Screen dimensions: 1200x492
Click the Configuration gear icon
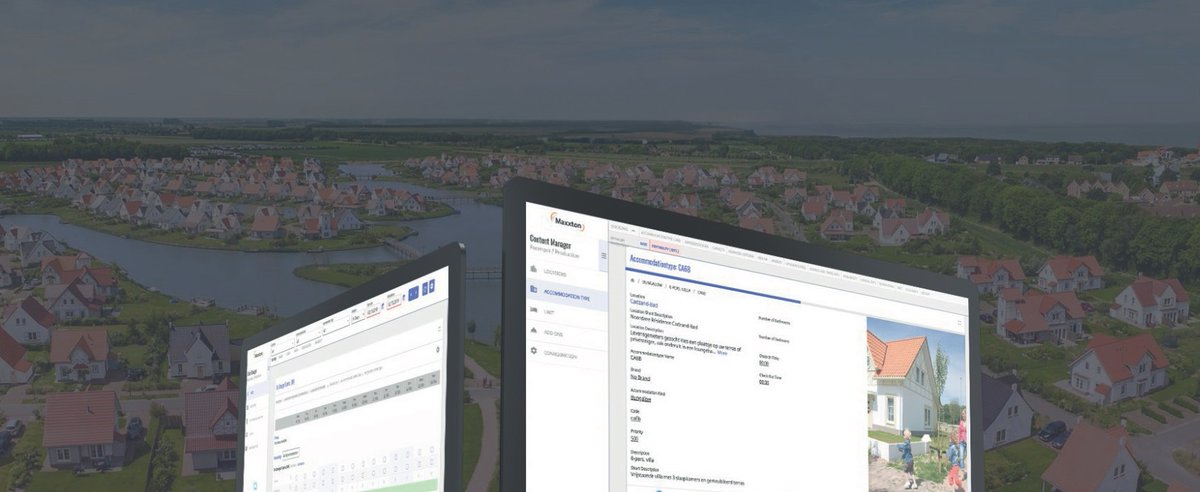pos(534,350)
